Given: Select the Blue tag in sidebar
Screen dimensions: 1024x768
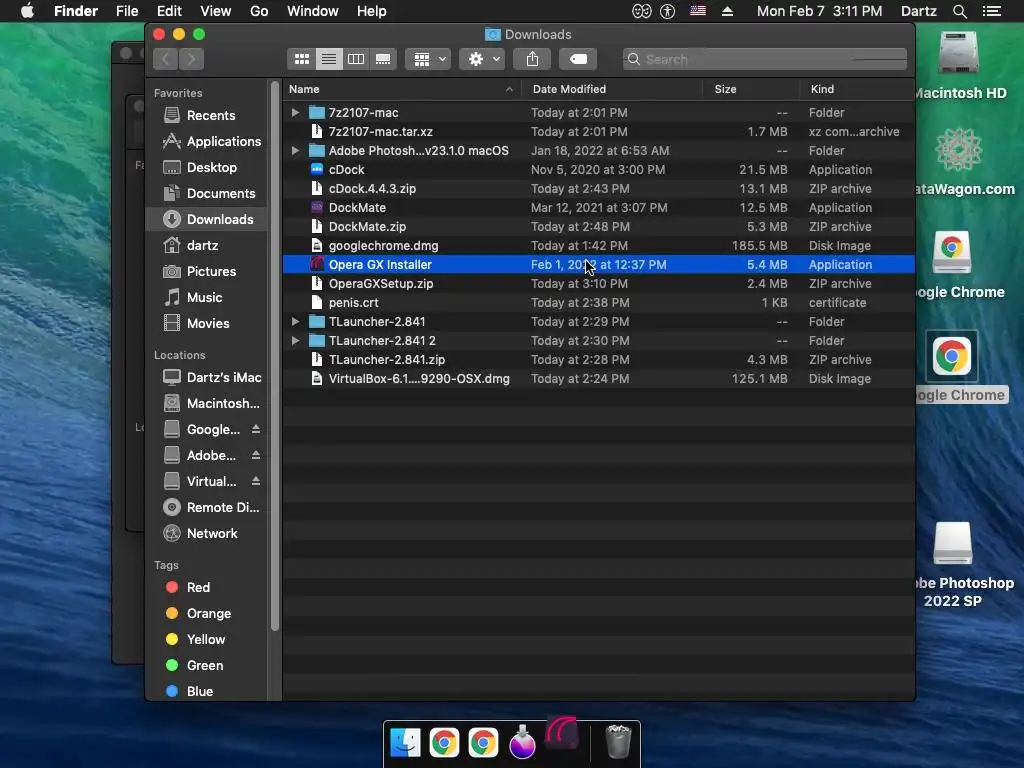Looking at the screenshot, I should tap(208, 691).
